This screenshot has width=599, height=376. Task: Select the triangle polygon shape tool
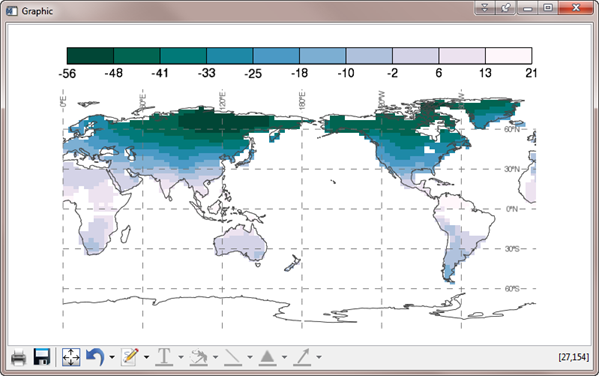click(267, 357)
